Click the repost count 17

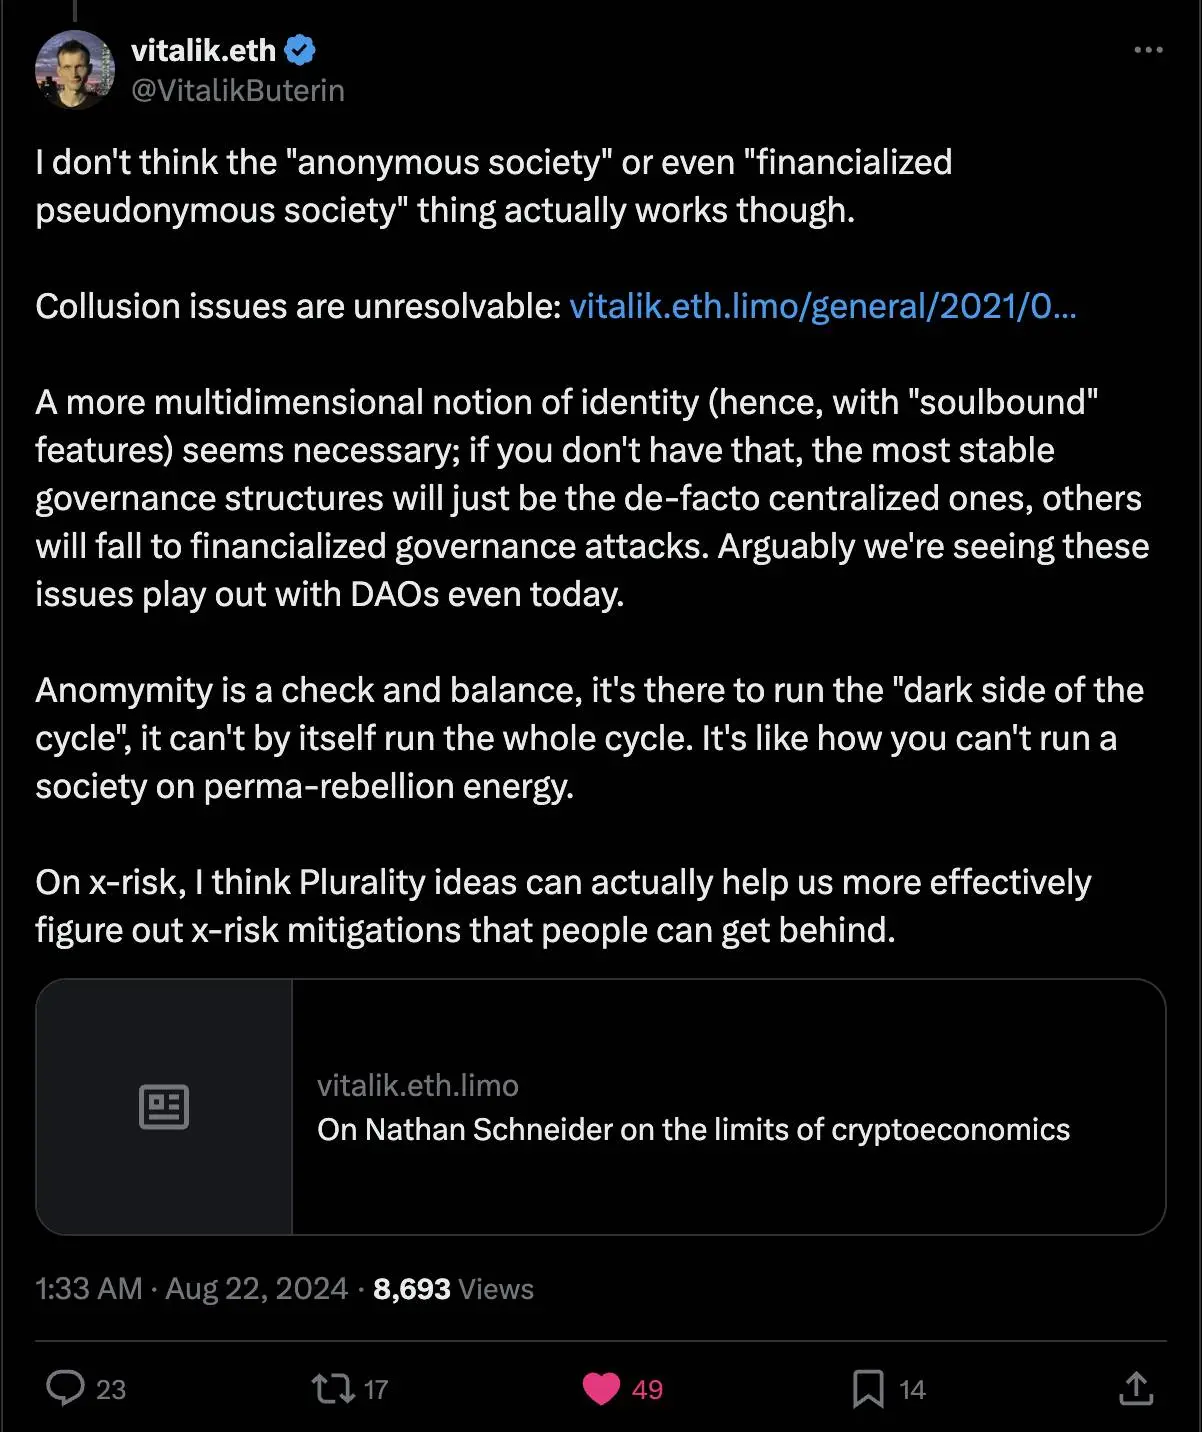tap(376, 1389)
